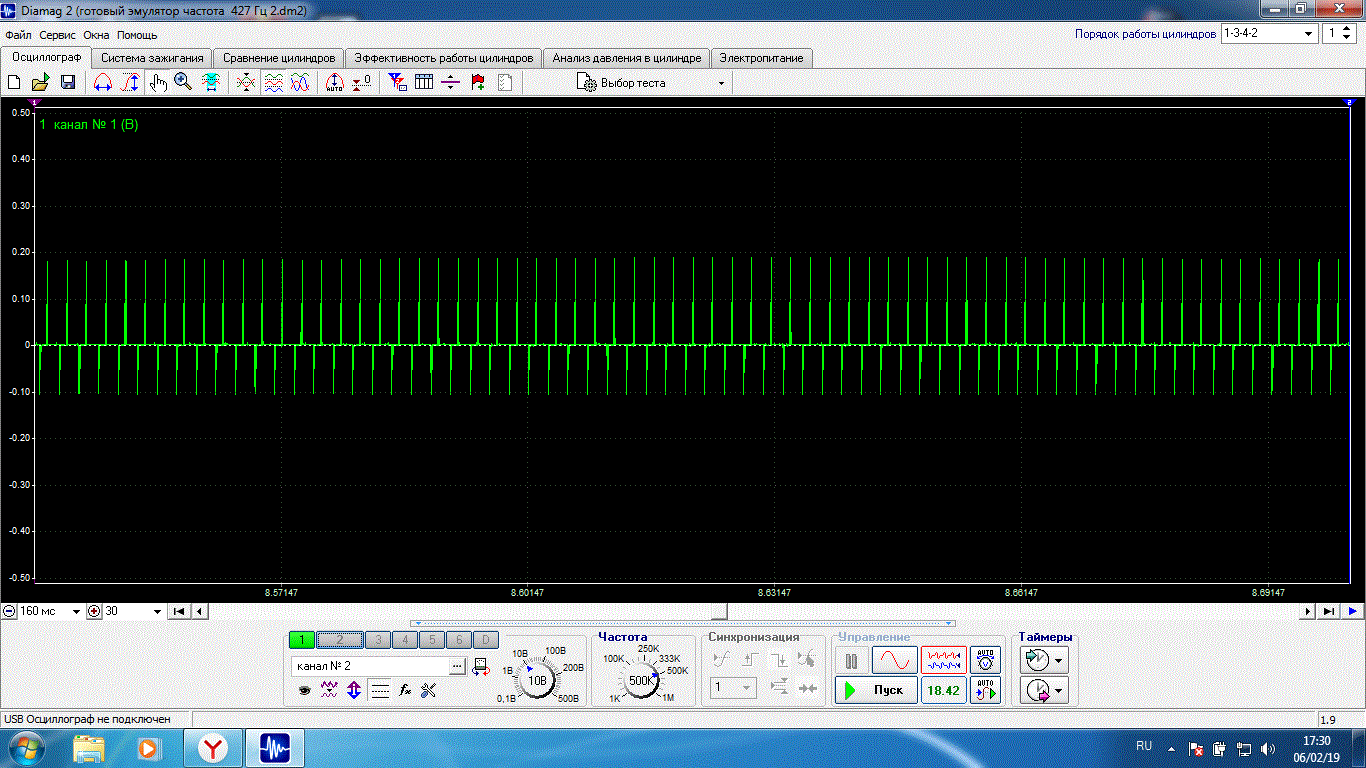
Task: Save recording with the floppy disk icon
Action: coord(68,83)
